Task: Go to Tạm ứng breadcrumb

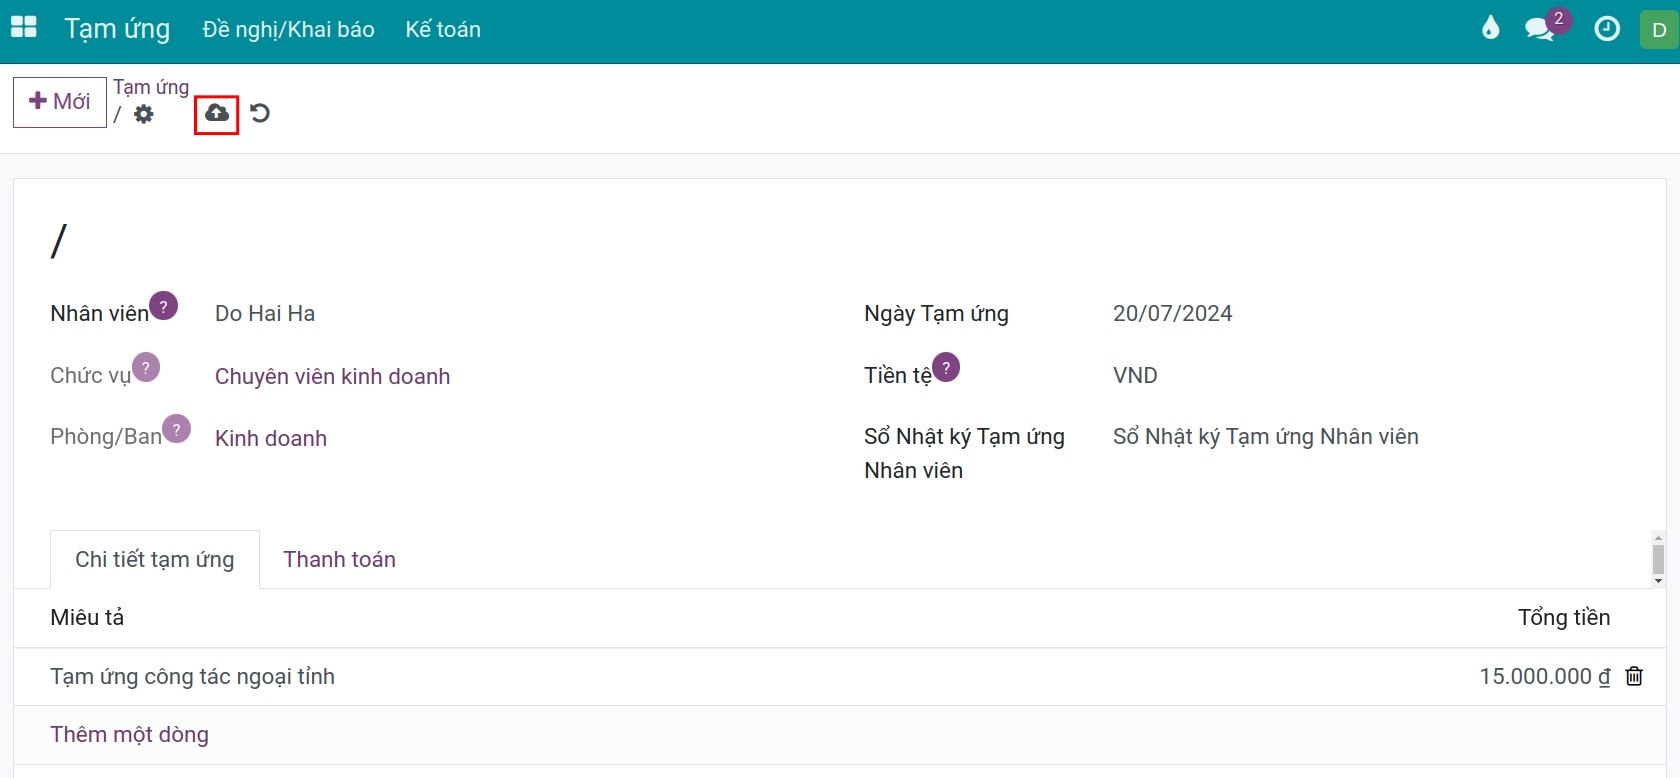Action: pyautogui.click(x=151, y=87)
